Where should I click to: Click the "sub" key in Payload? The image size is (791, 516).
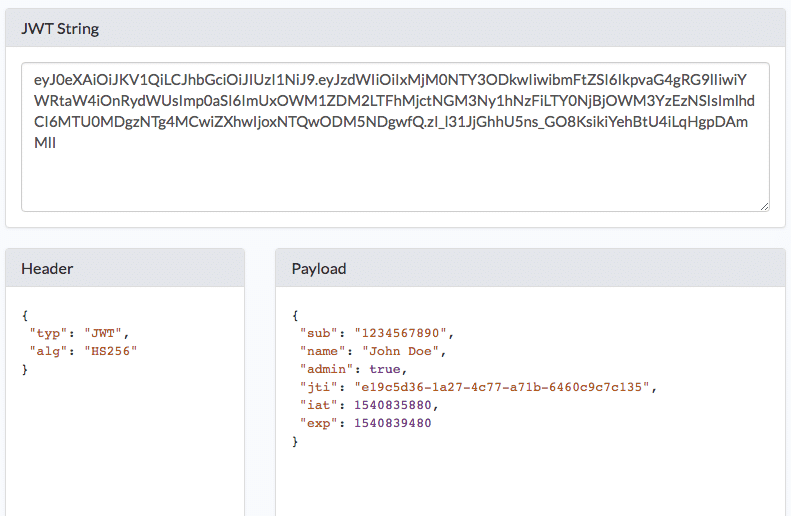click(x=316, y=333)
